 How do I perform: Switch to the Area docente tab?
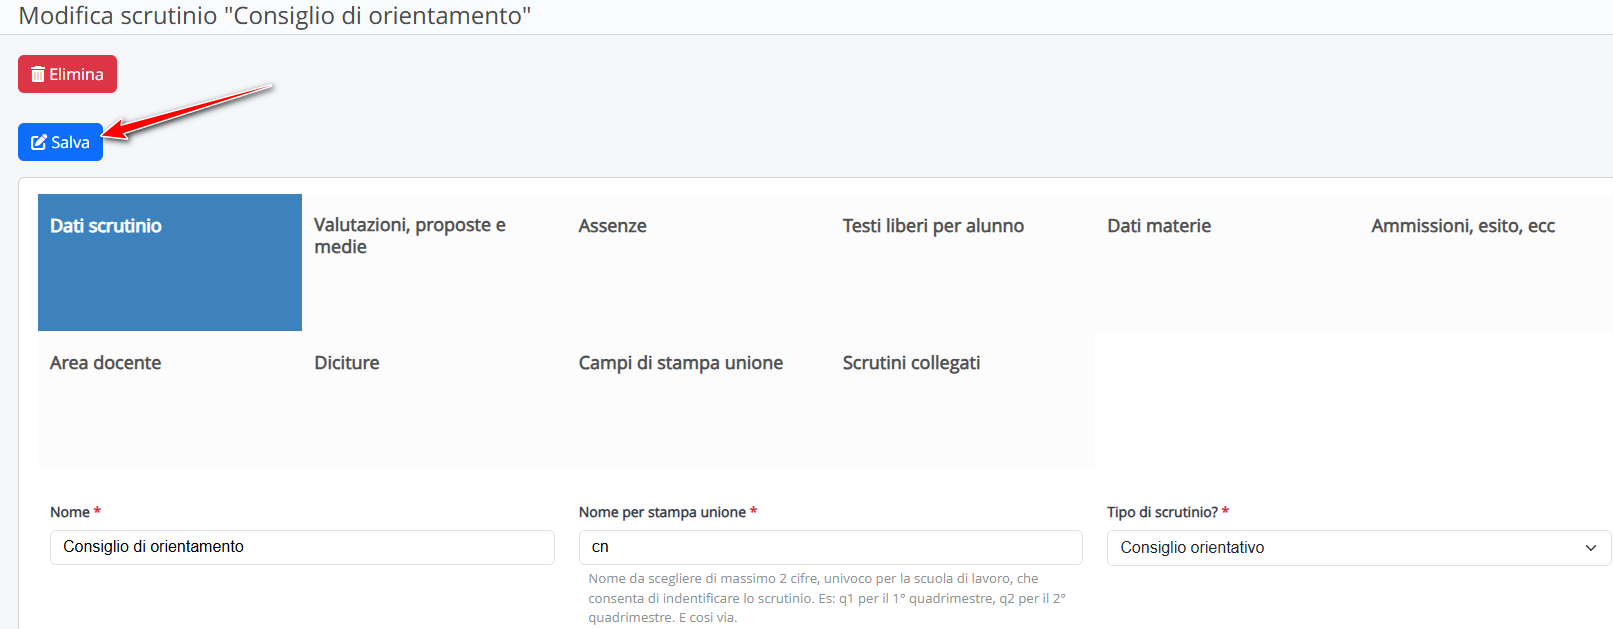[170, 399]
